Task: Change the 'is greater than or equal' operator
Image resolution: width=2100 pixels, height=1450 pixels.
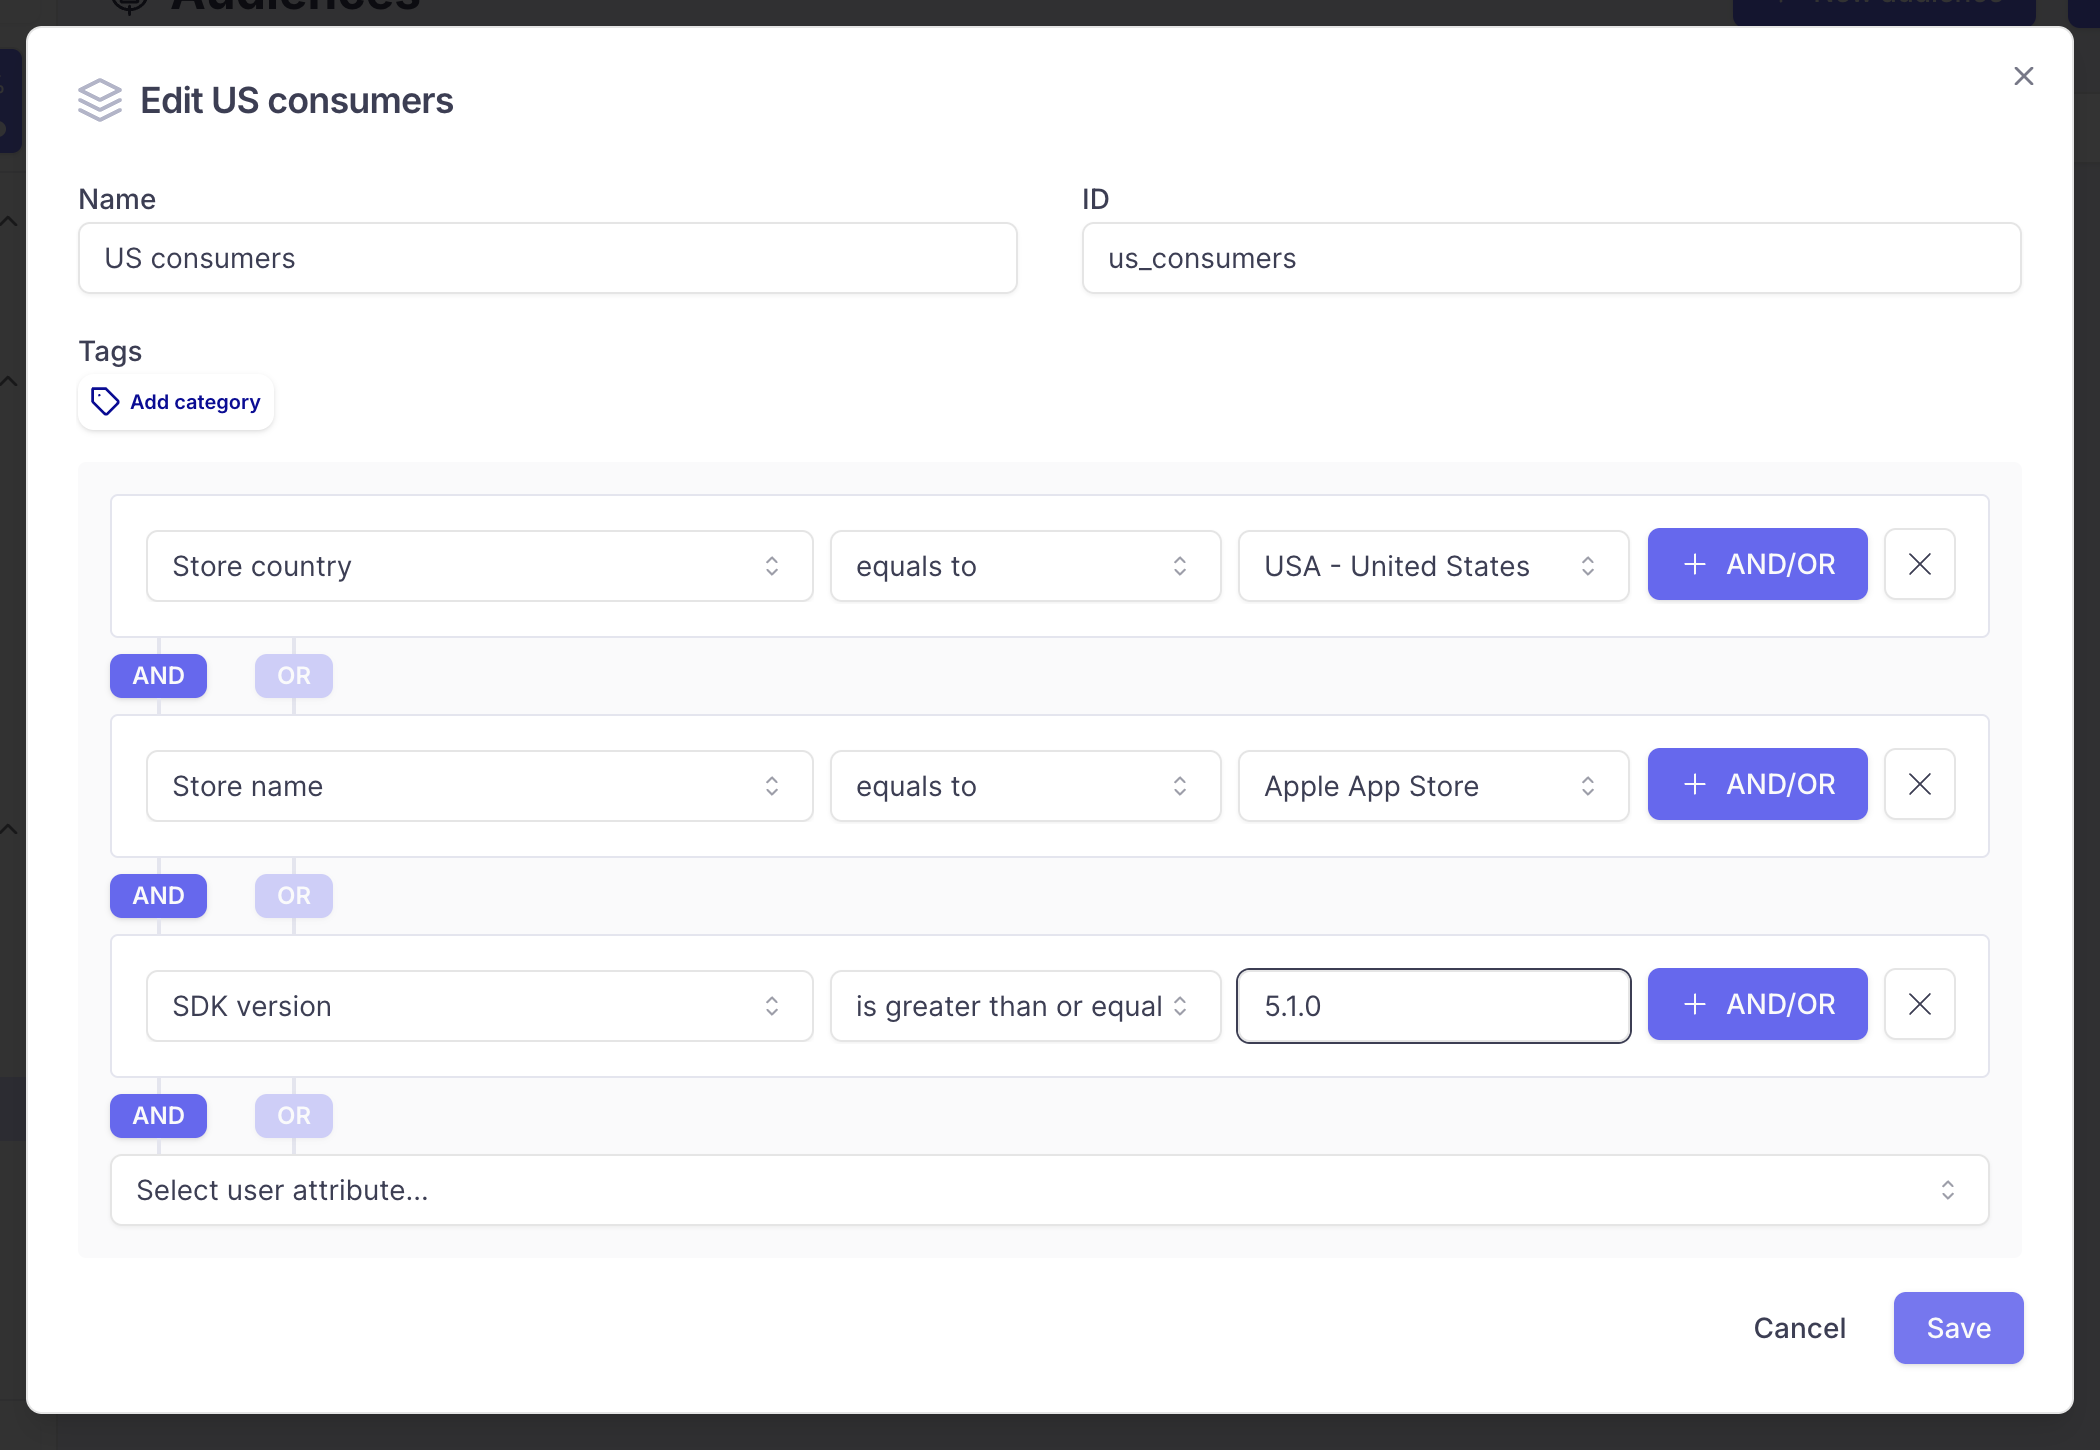Action: [x=1024, y=1006]
